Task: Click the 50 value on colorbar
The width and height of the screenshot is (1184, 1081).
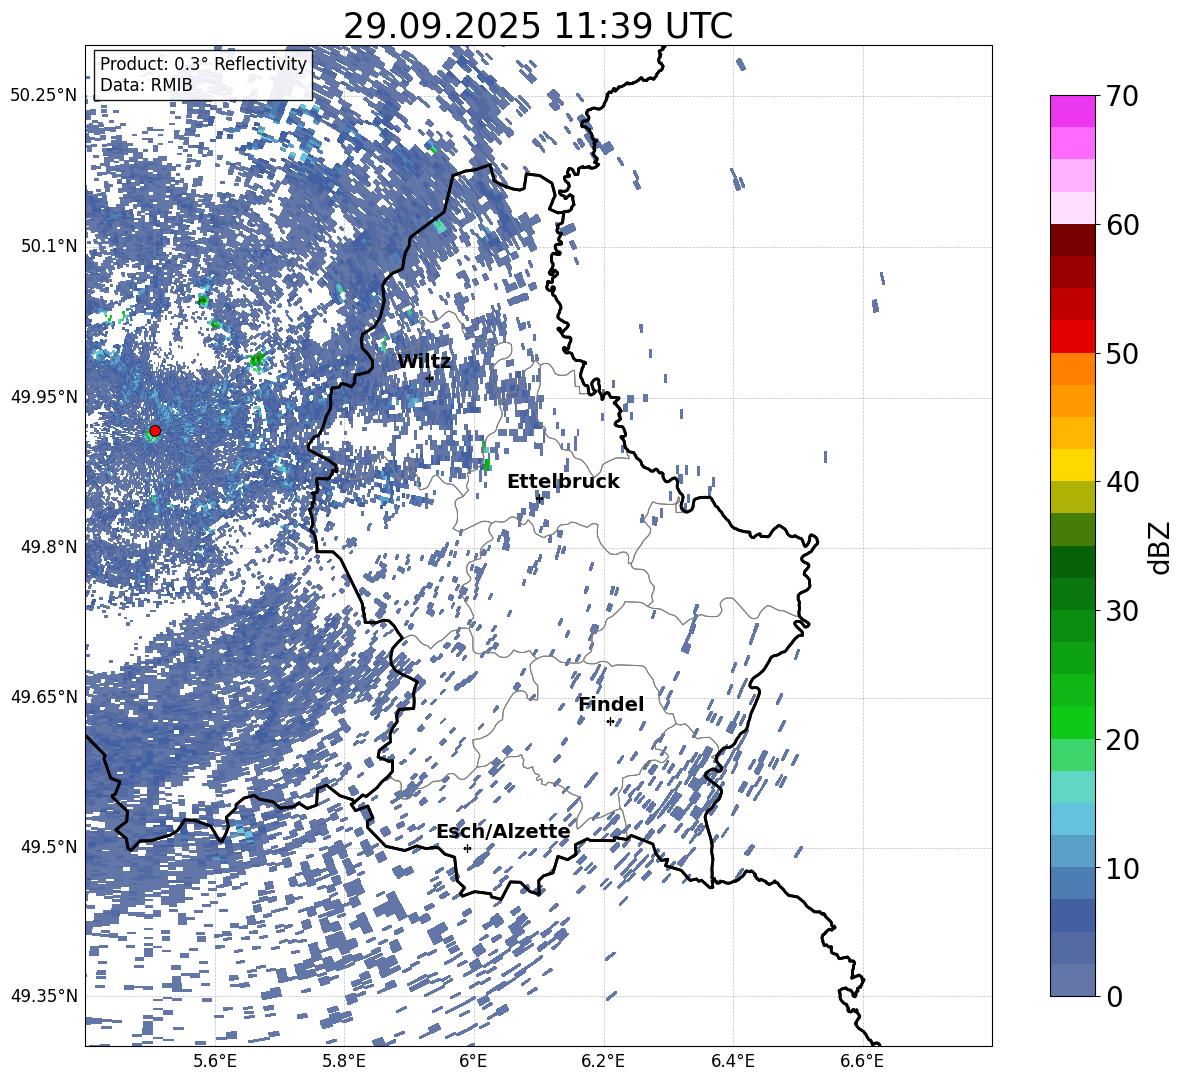Action: [x=1121, y=354]
